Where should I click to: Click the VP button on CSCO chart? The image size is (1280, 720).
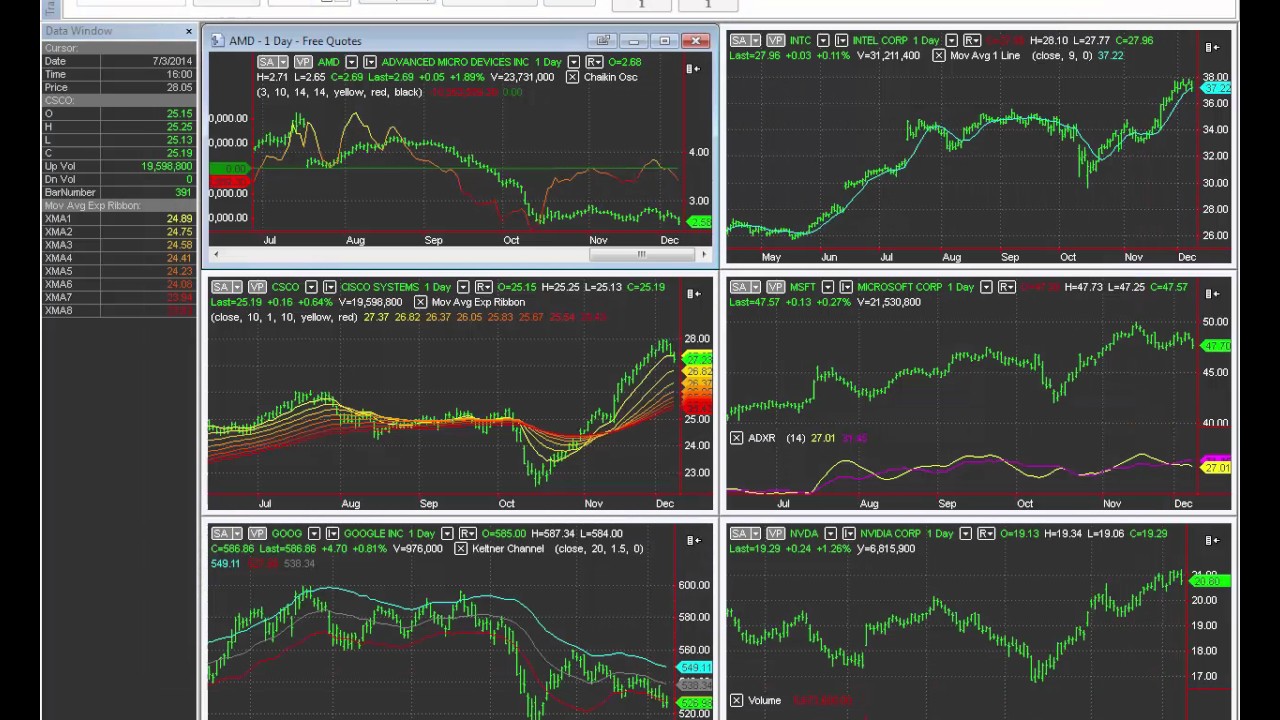pos(257,287)
